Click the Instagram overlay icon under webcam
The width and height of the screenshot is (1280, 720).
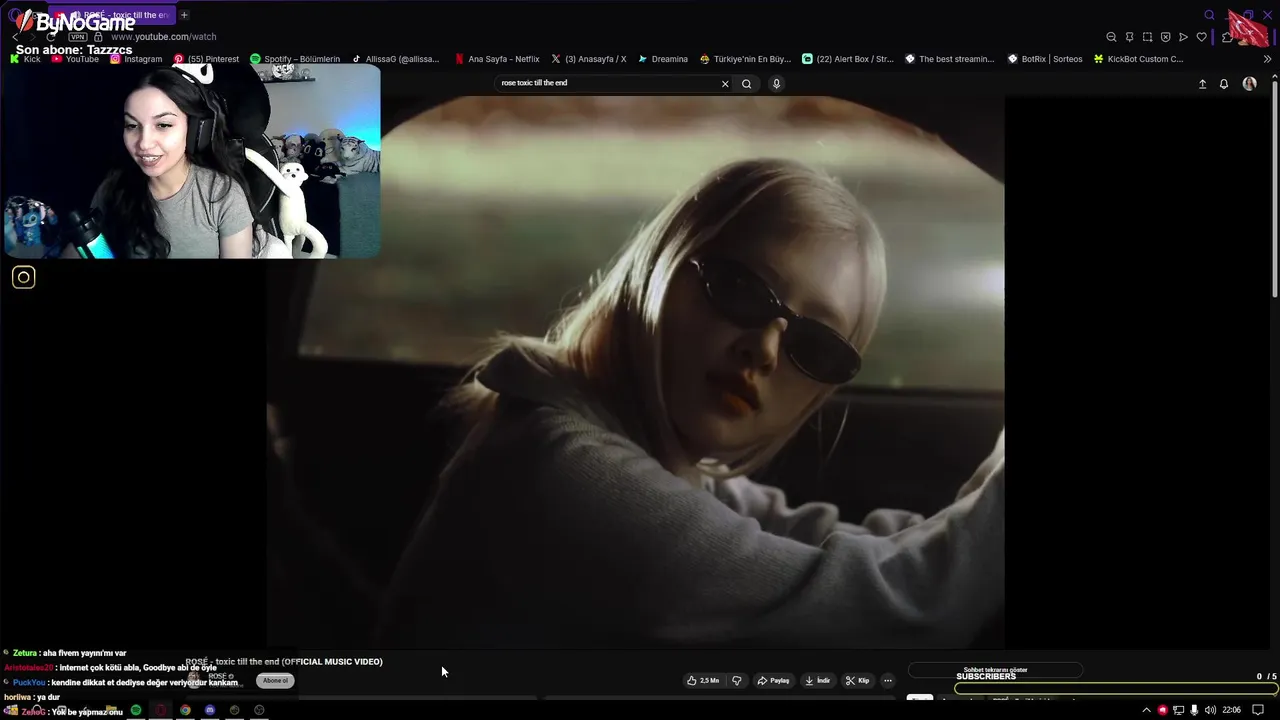[24, 278]
